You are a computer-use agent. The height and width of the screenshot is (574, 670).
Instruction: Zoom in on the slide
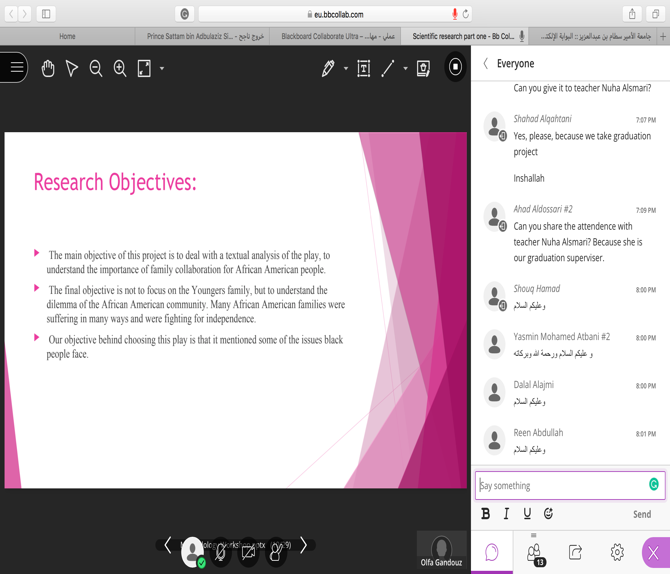(x=120, y=68)
